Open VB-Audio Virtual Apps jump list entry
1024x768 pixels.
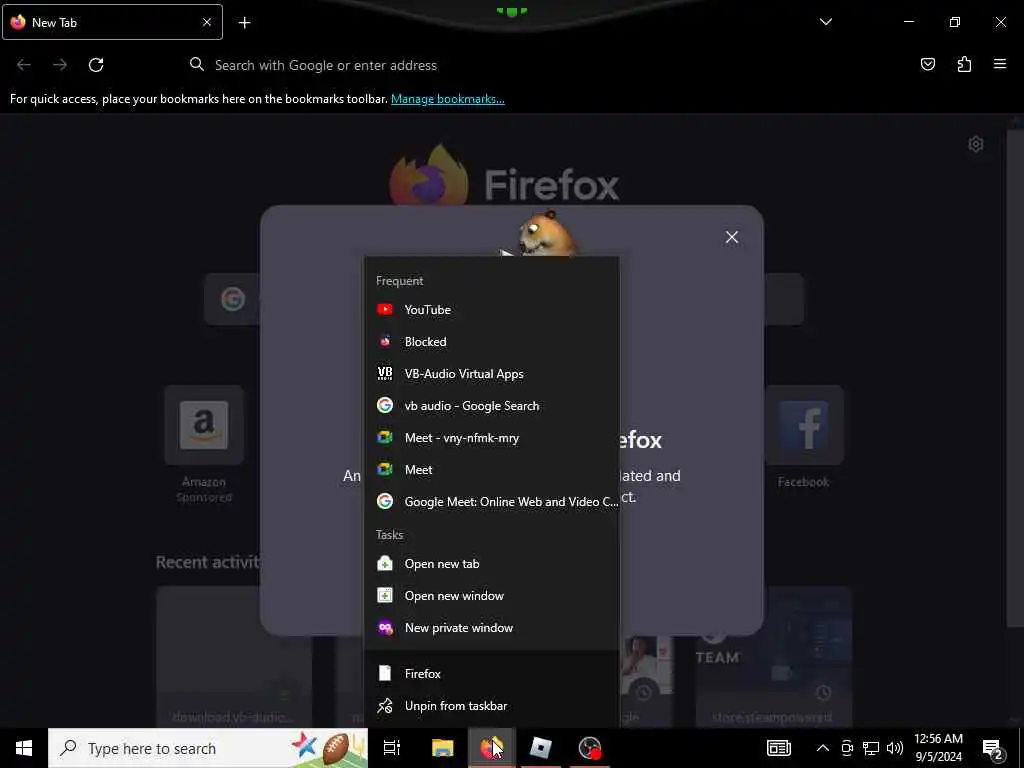491,374
